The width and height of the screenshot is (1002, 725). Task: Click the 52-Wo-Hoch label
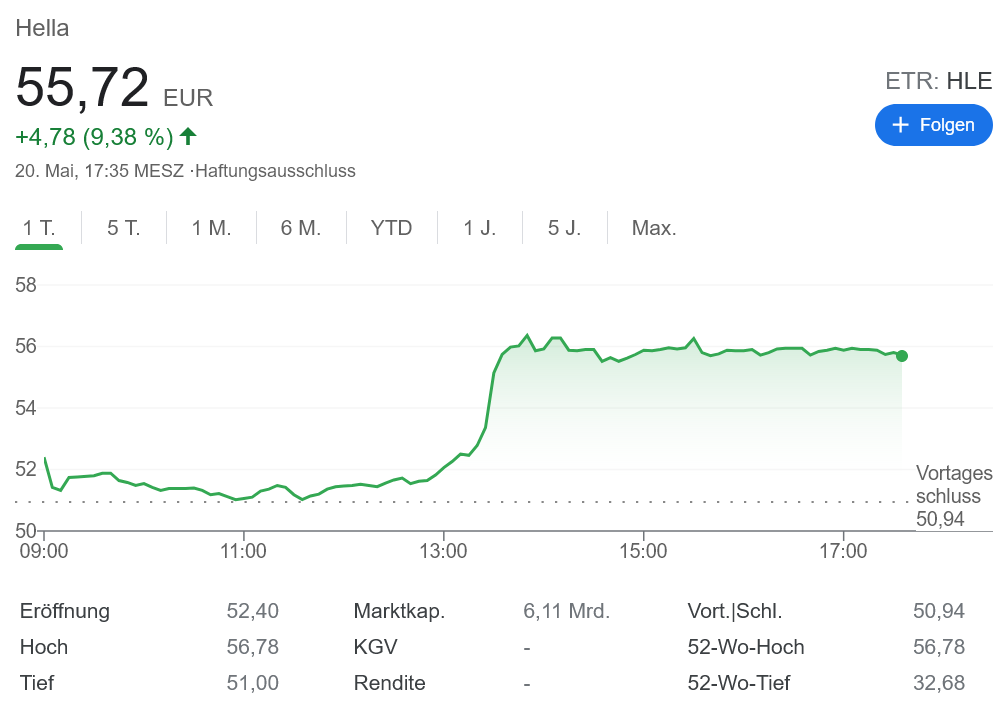(x=746, y=647)
